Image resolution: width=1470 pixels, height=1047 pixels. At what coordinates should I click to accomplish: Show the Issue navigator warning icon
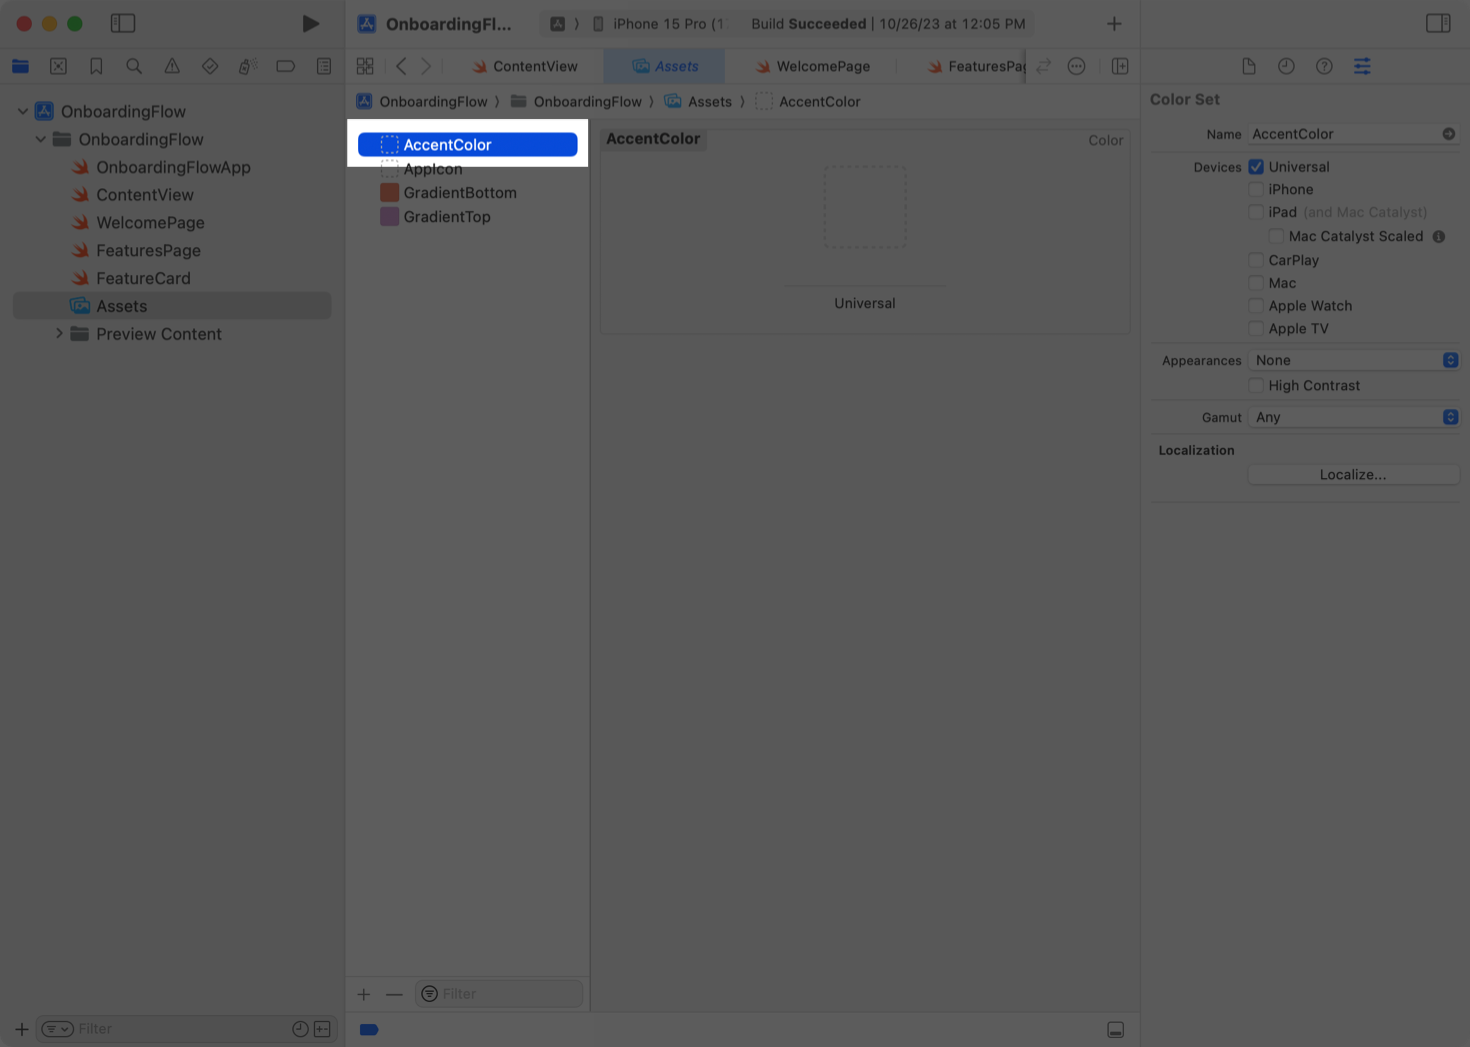coord(172,66)
